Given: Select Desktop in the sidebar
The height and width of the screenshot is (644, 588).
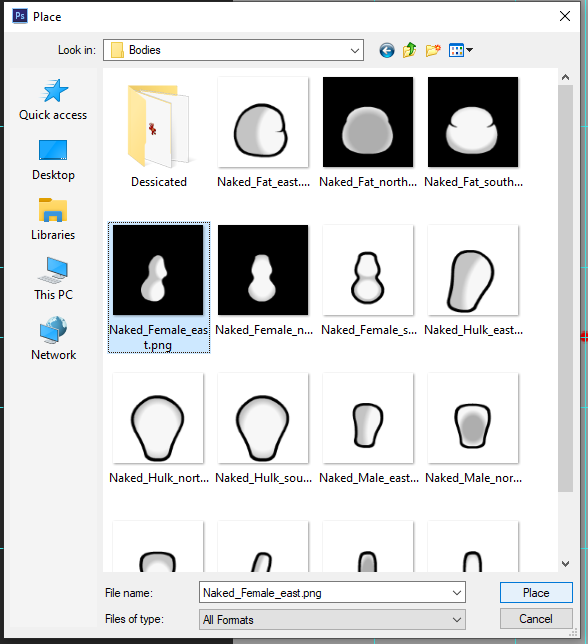Looking at the screenshot, I should tap(53, 160).
